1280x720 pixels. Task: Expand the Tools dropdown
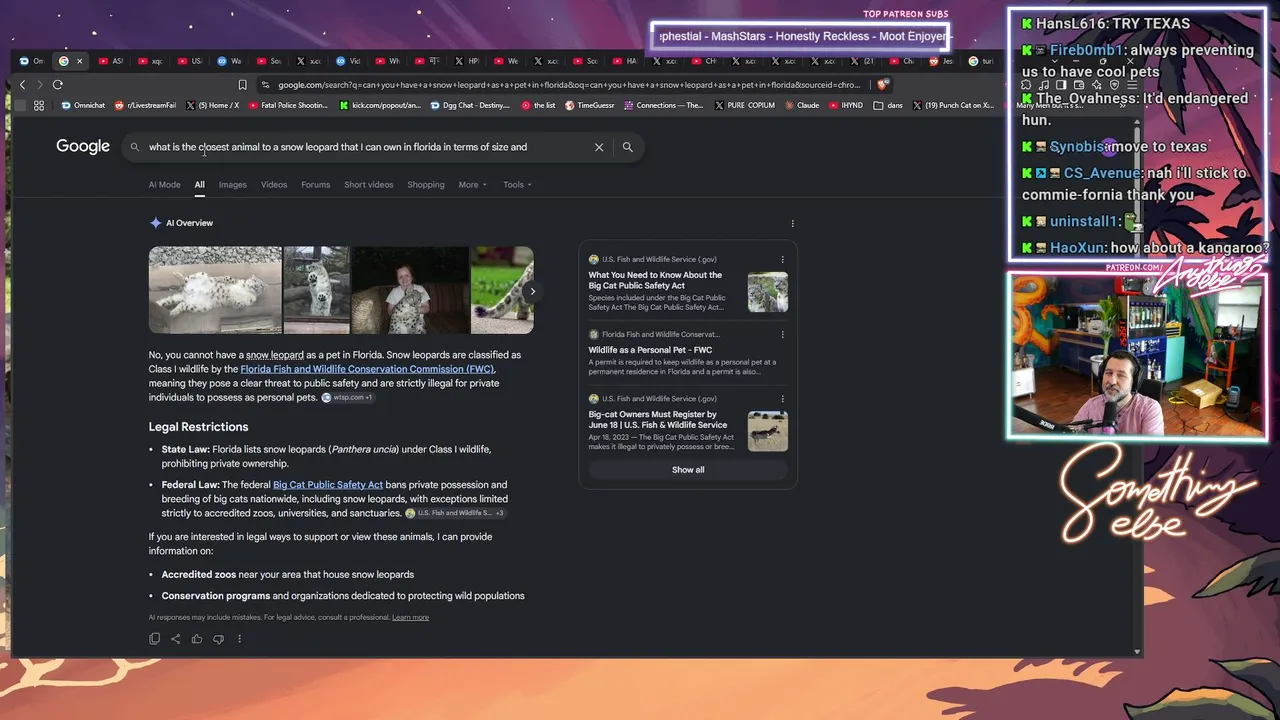[517, 185]
